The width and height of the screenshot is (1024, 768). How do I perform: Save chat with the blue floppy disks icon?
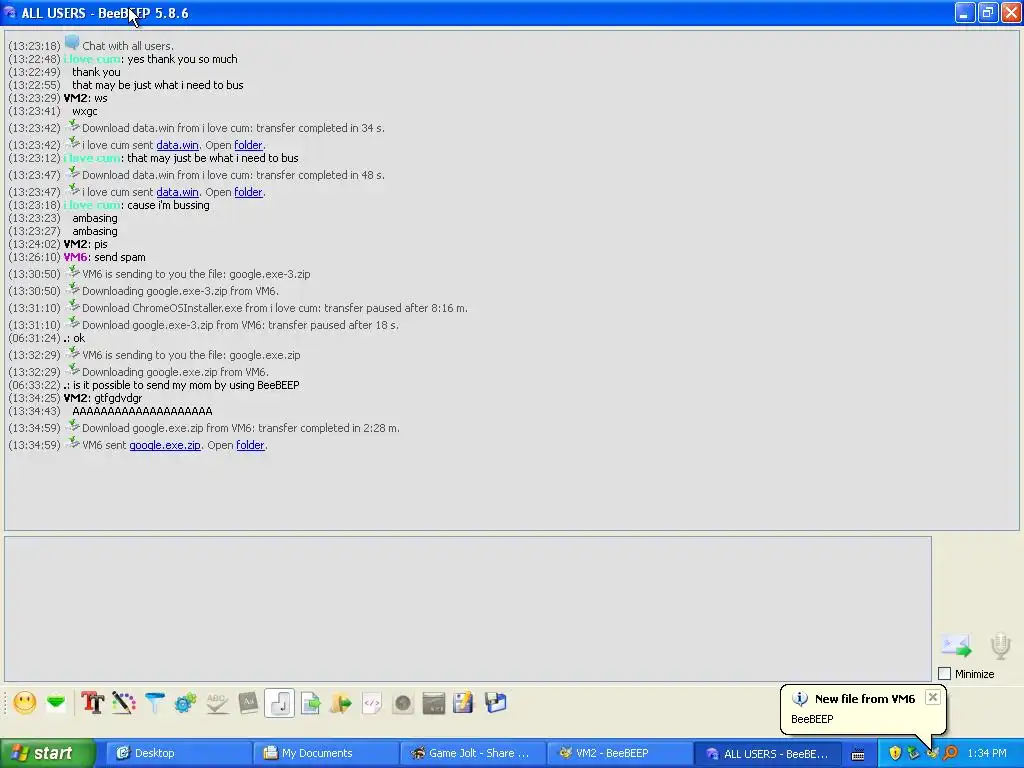tap(496, 703)
